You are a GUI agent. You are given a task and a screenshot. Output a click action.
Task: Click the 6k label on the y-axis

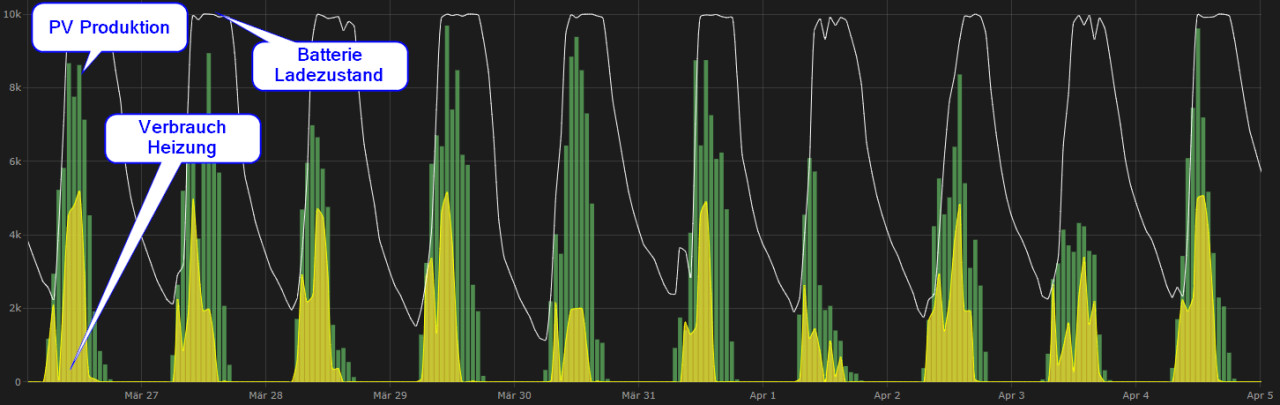[x=16, y=161]
